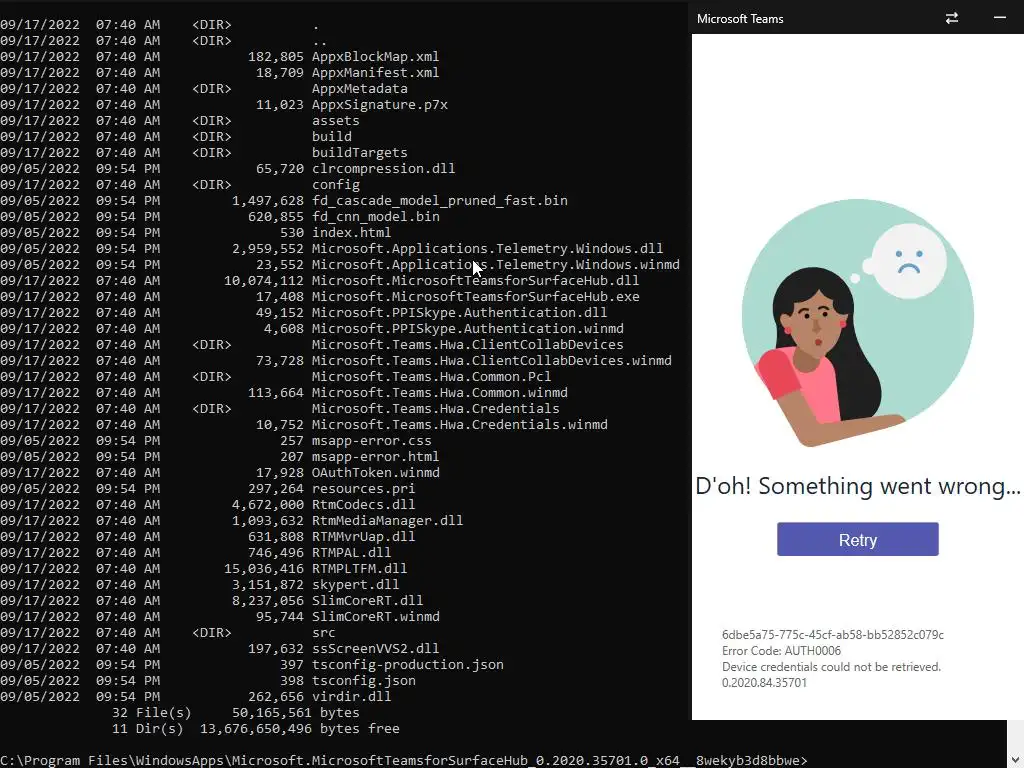Click clrcompression.dll file name
The height and width of the screenshot is (768, 1024).
(x=383, y=168)
